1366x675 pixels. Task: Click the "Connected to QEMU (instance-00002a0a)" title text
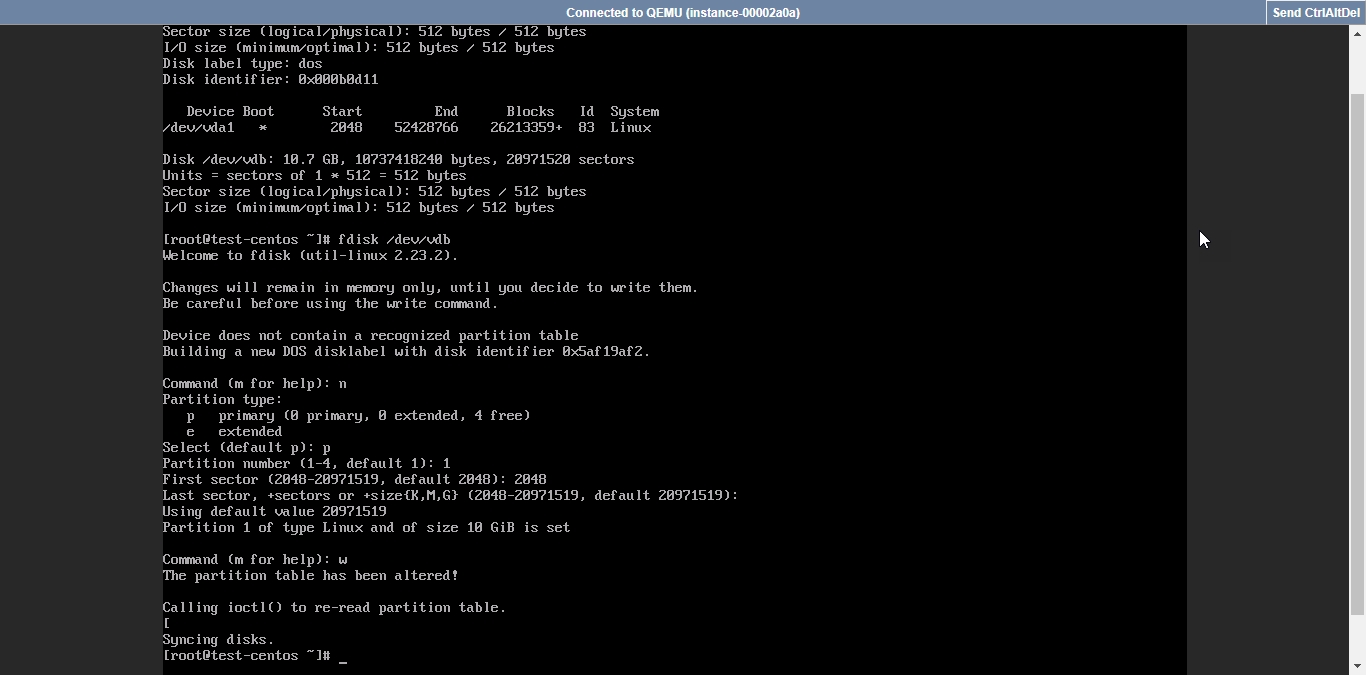pos(682,13)
